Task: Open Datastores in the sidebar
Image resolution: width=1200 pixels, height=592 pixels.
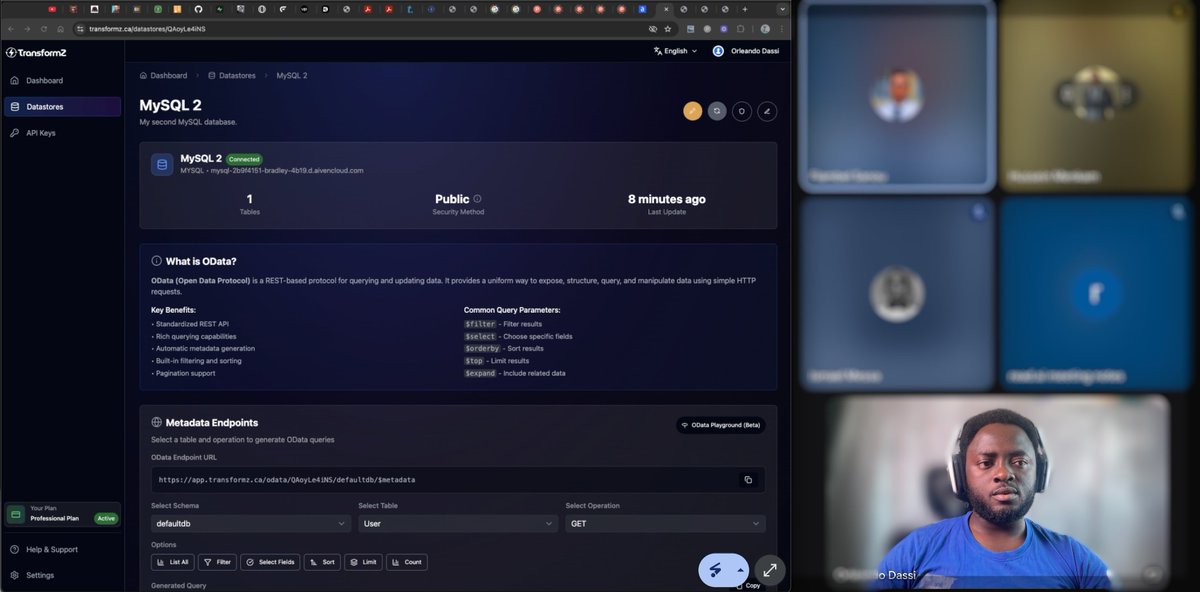Action: click(x=62, y=106)
